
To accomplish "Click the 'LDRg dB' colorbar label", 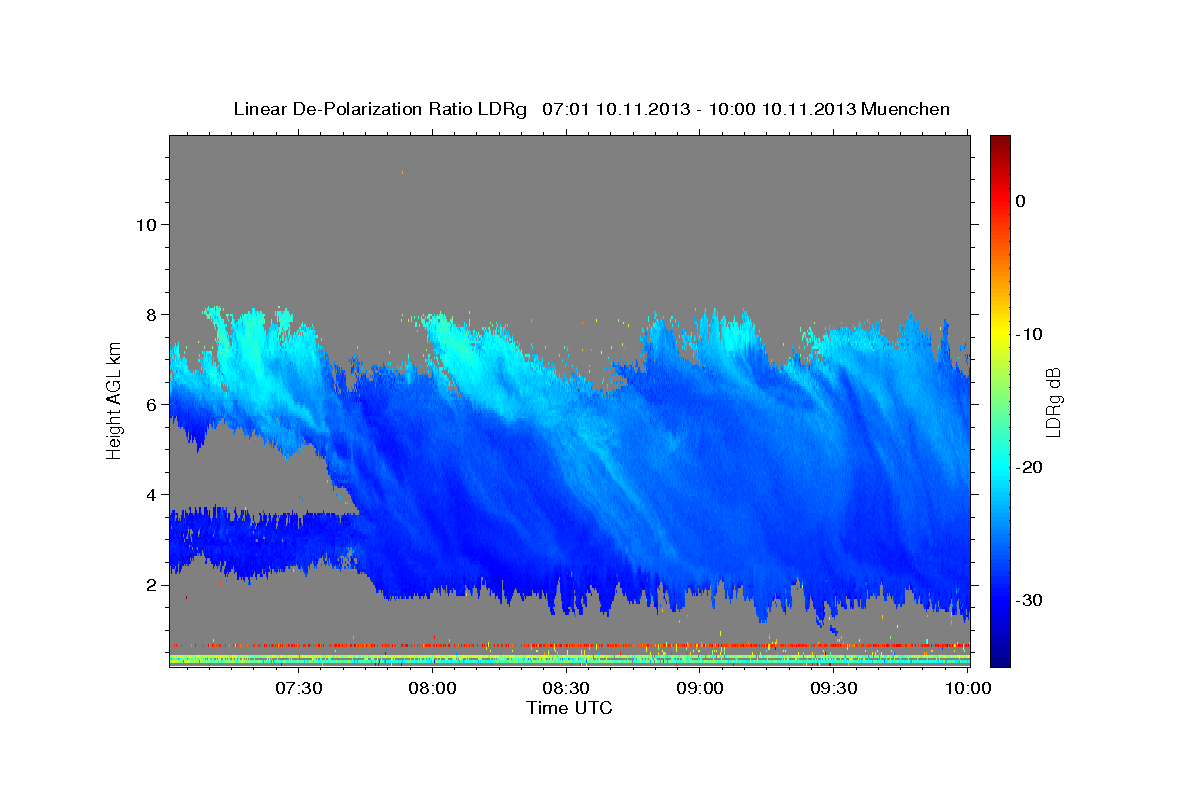I will 1052,401.
